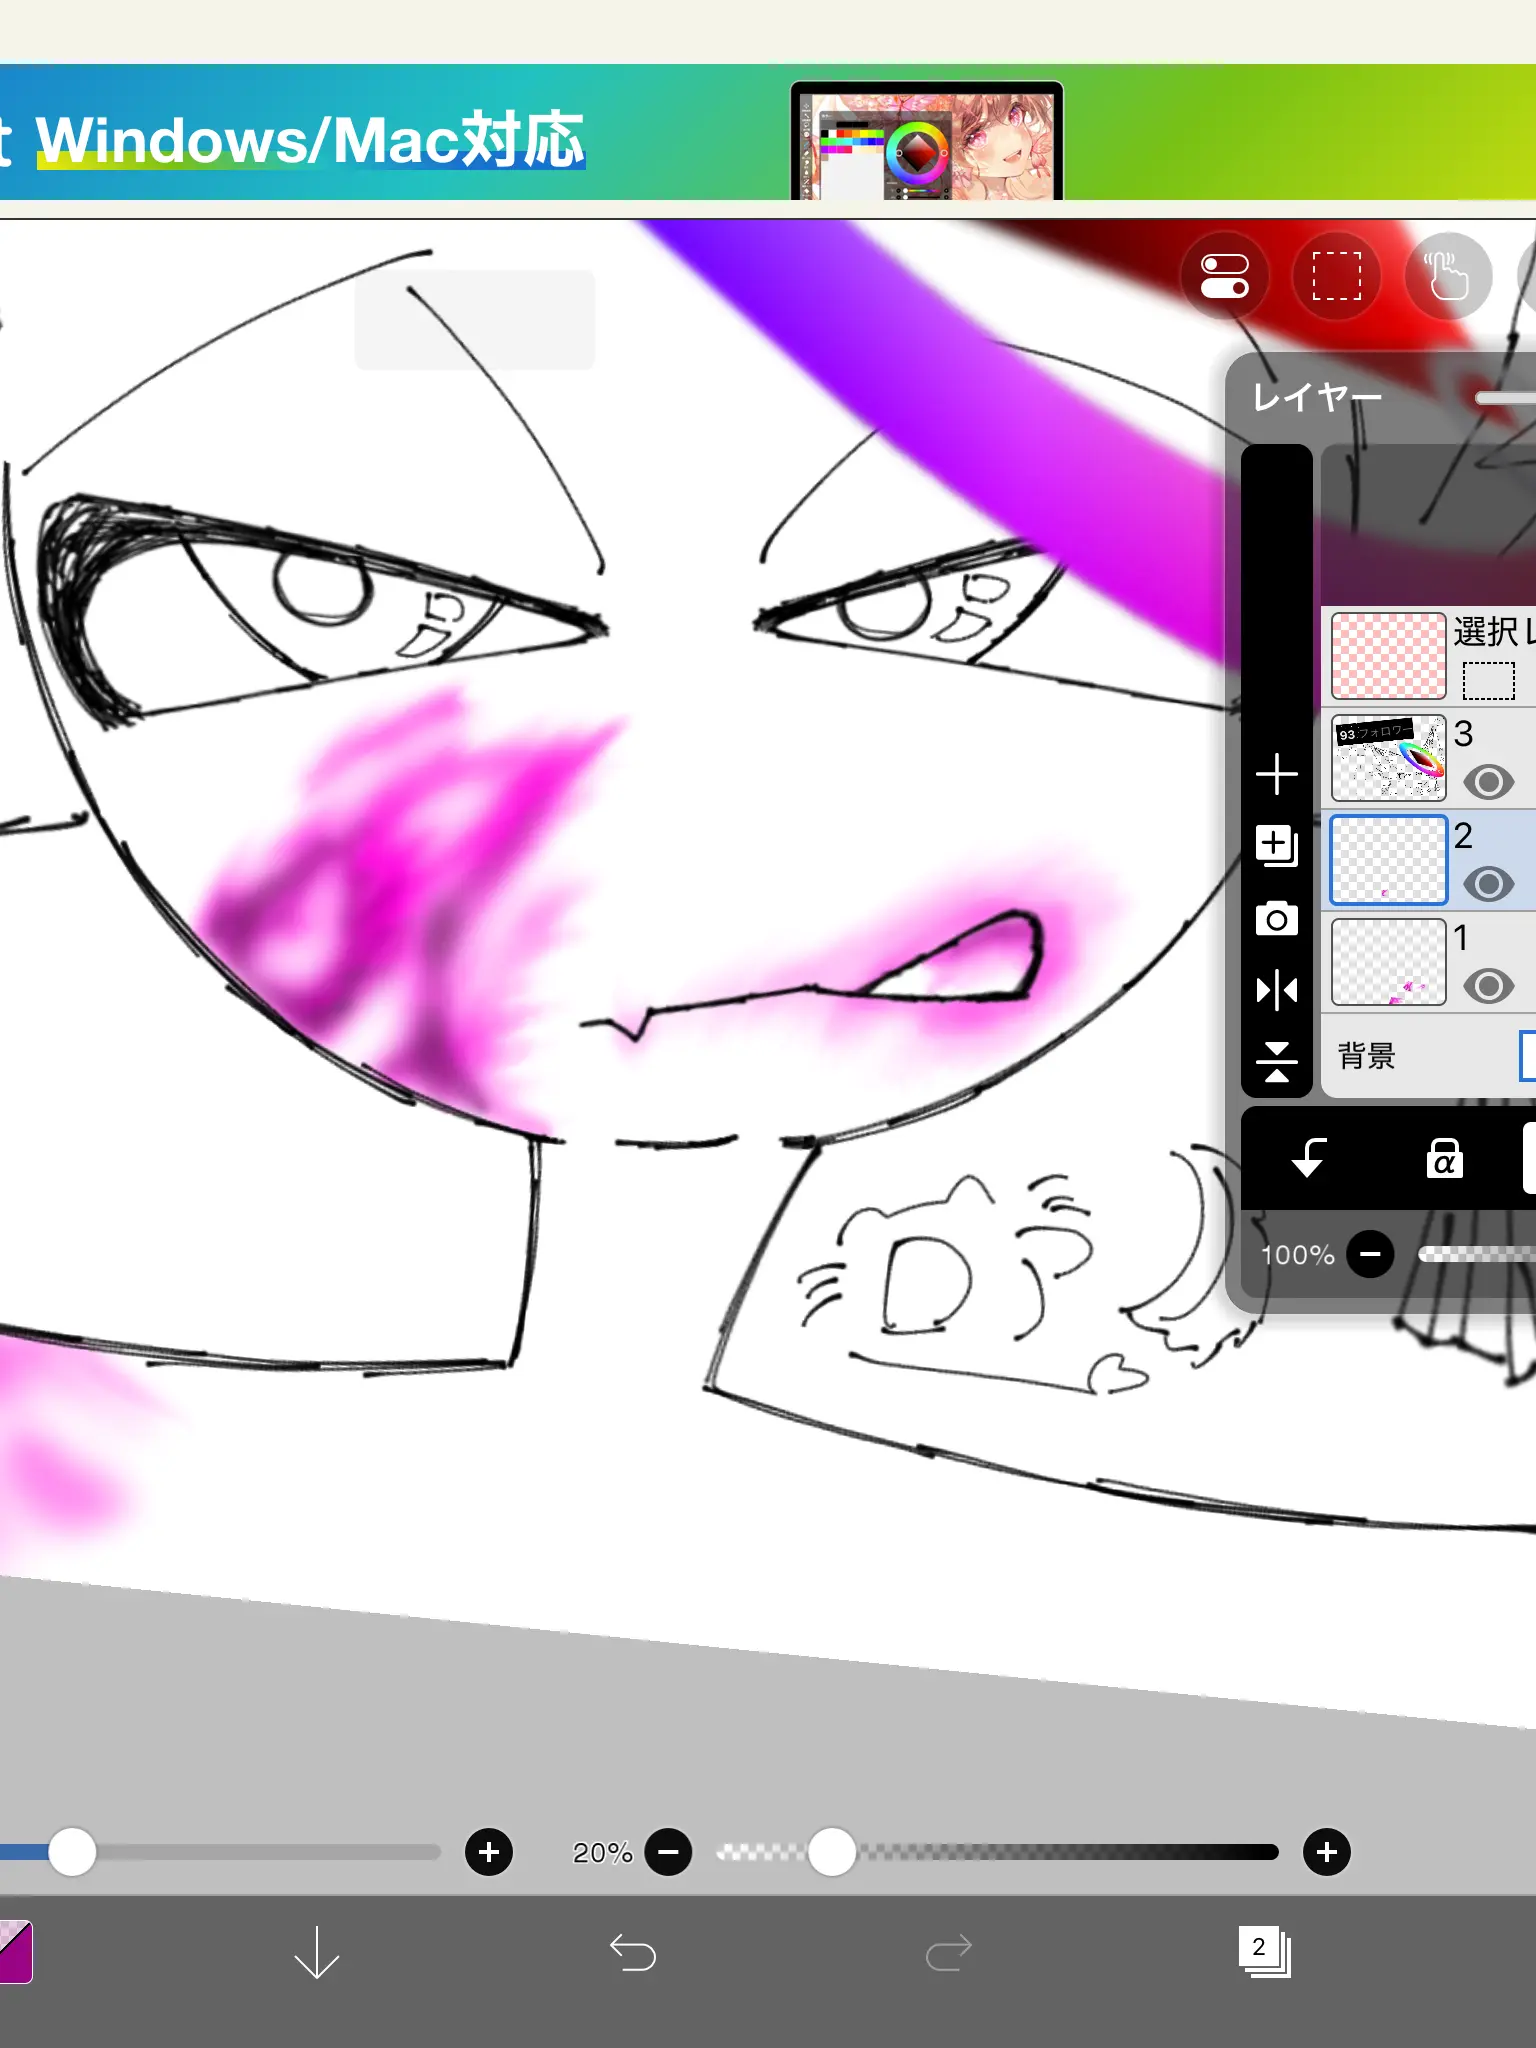The height and width of the screenshot is (2048, 1536).
Task: Open the selection area tool
Action: pyautogui.click(x=1337, y=276)
